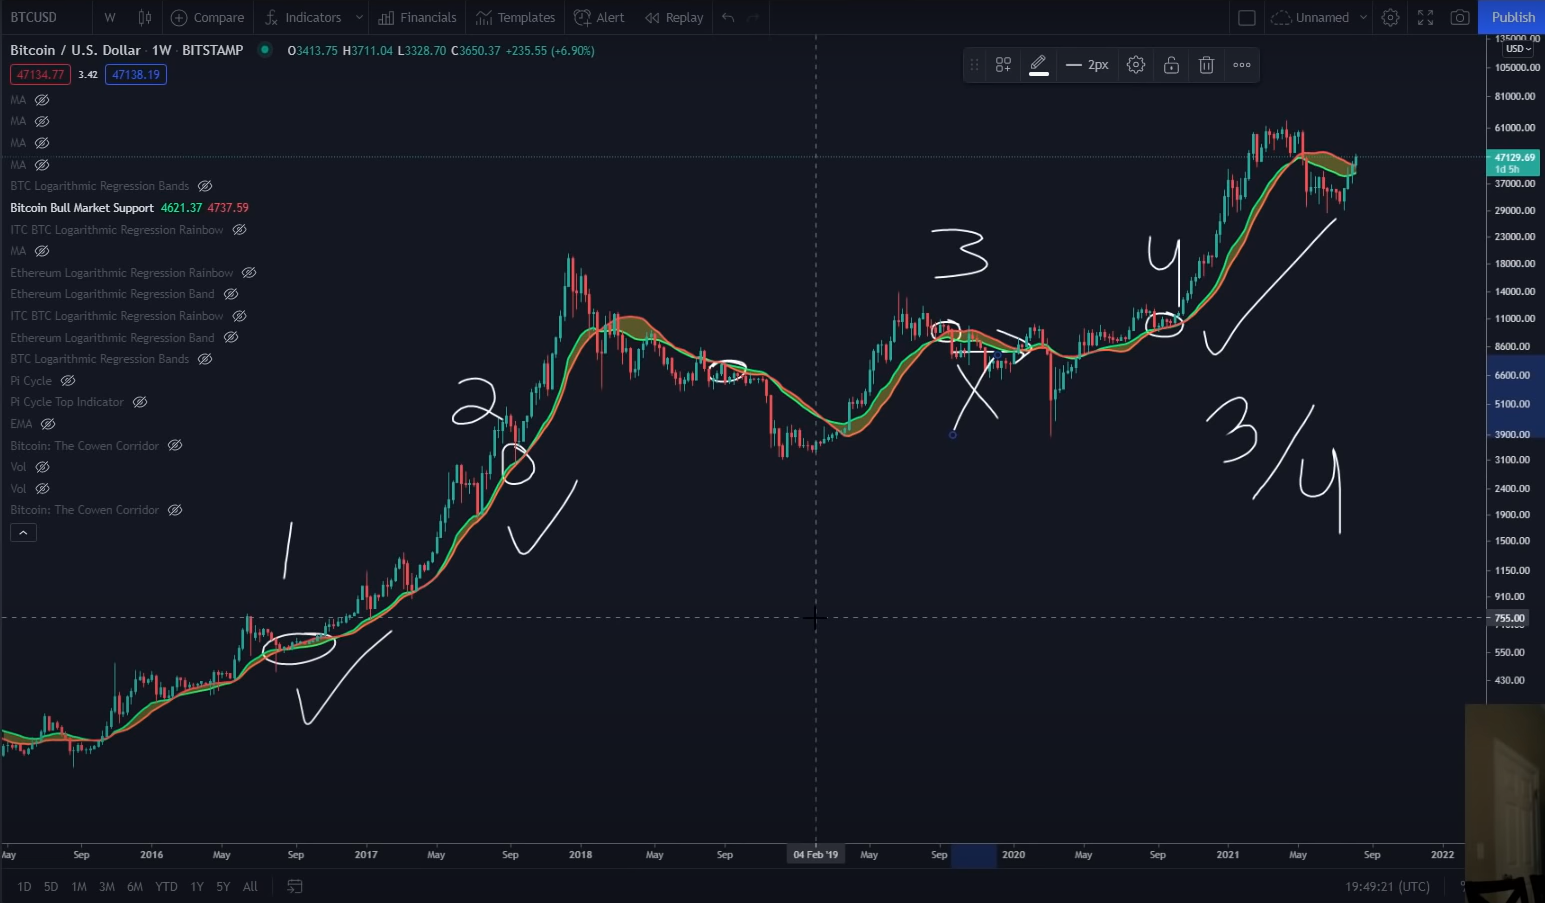The height and width of the screenshot is (903, 1545).
Task: Open the go-to-date calendar icon
Action: click(295, 886)
